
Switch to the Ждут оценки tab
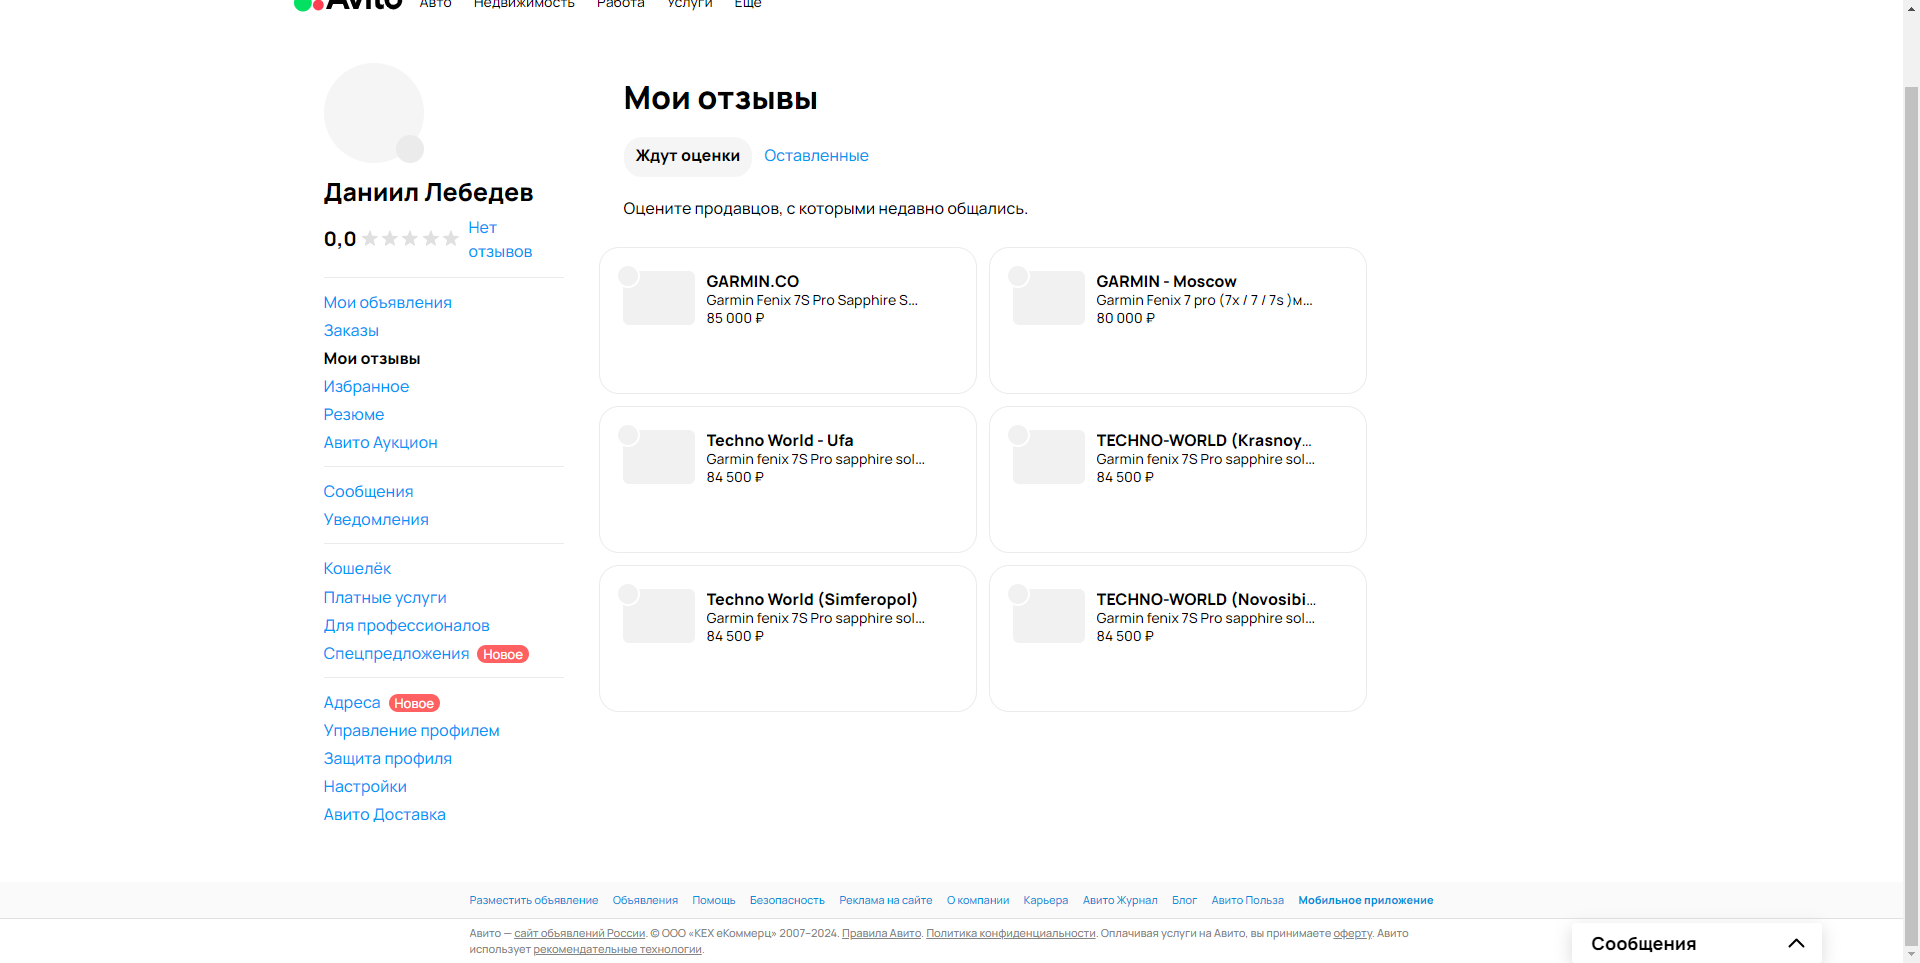(688, 156)
